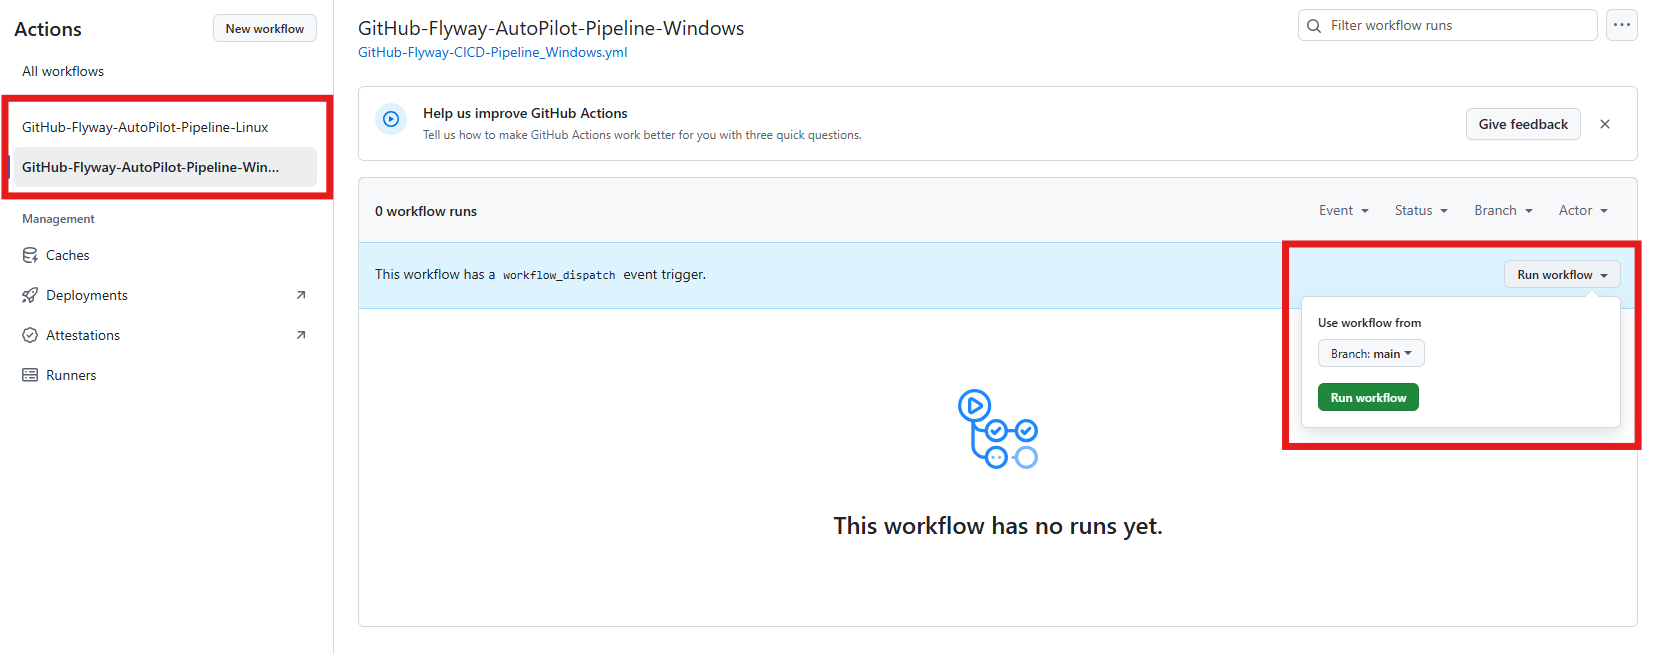Open the Actor filter dropdown

click(1583, 210)
